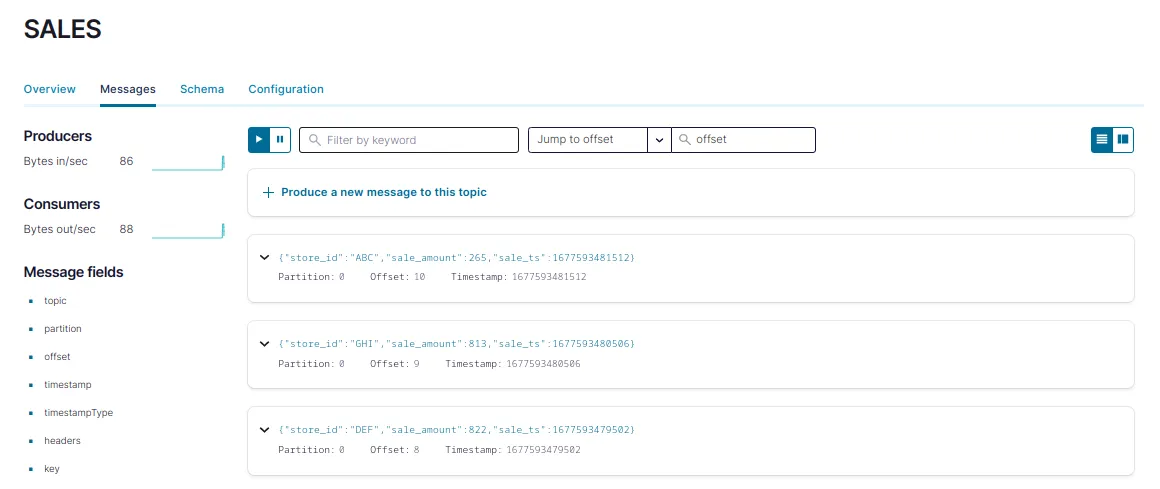Expand the store_id GHI message
The width and height of the screenshot is (1160, 489).
click(x=264, y=344)
